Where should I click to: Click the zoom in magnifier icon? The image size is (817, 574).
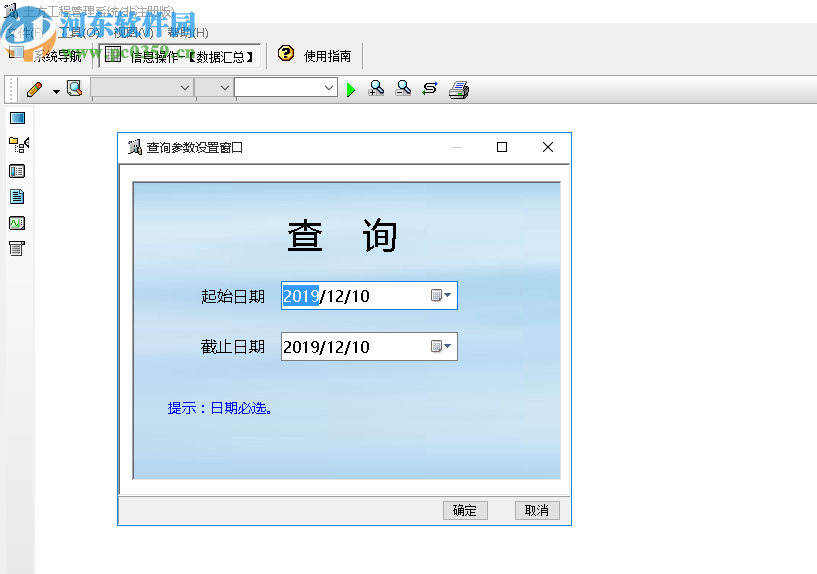(x=376, y=89)
